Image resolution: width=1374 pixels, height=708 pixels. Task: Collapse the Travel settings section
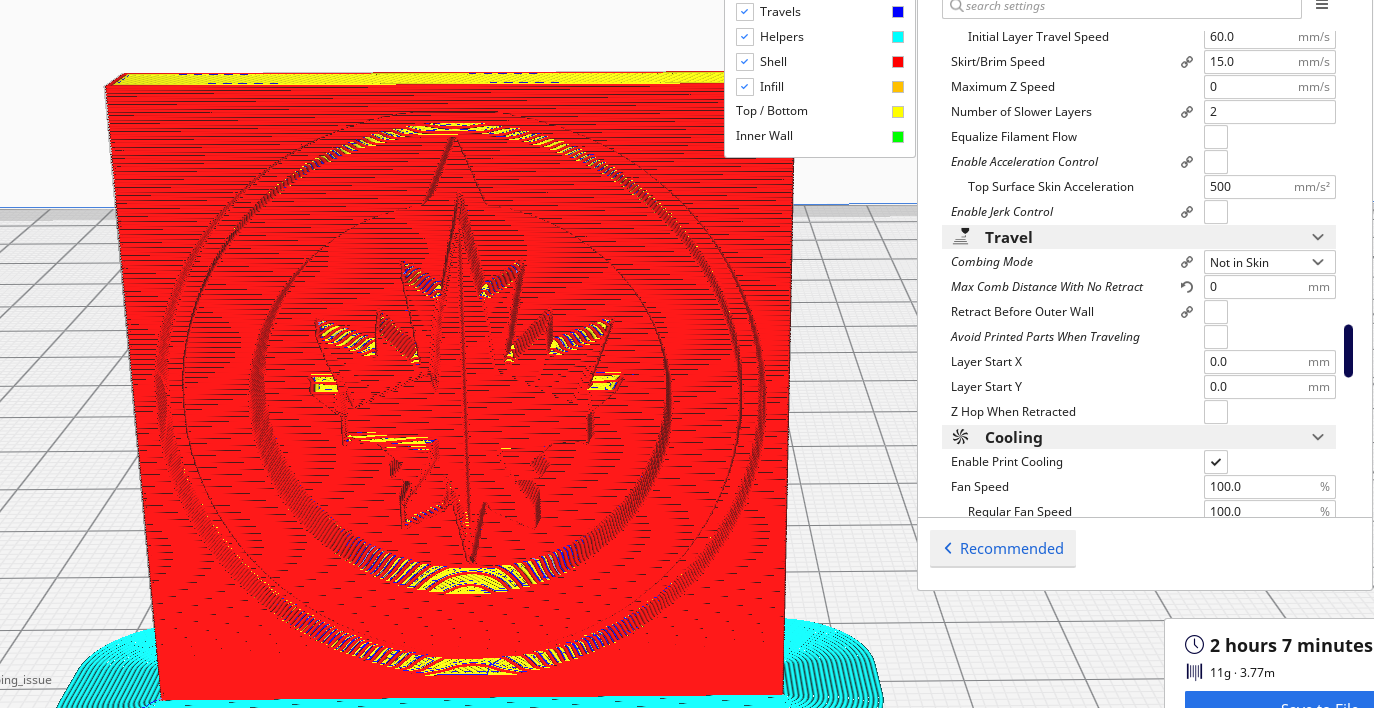tap(1318, 237)
